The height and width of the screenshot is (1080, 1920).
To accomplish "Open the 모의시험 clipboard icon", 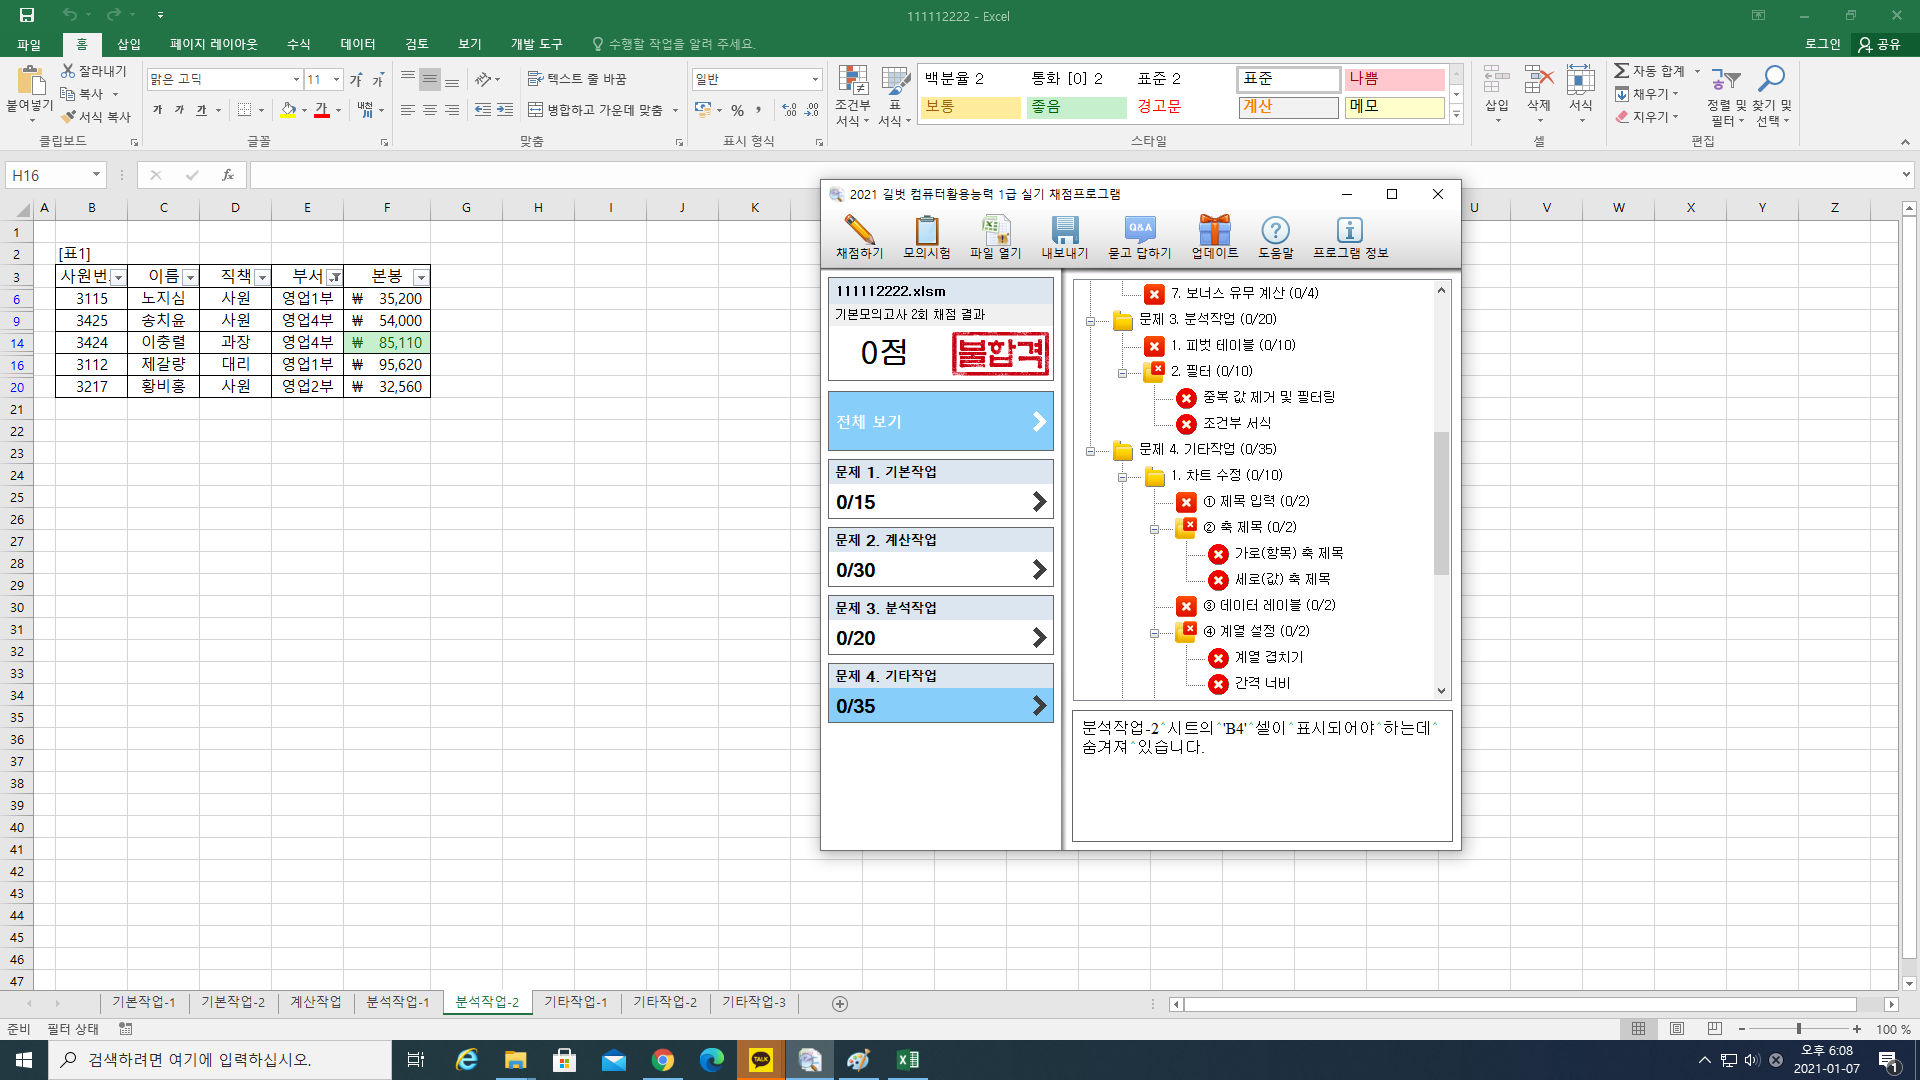I will [x=926, y=231].
